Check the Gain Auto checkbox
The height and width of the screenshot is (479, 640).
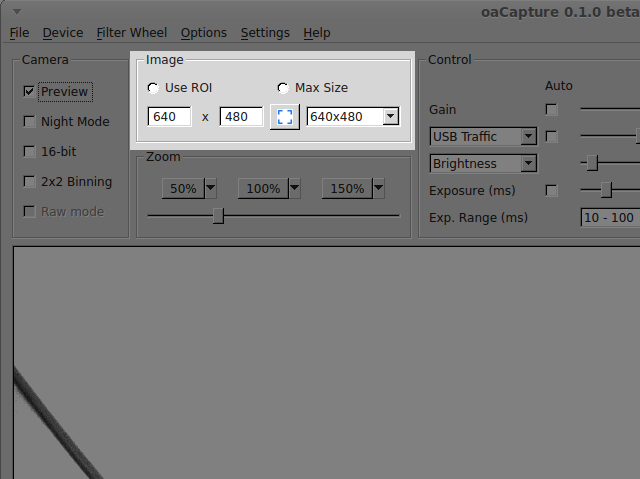[551, 109]
